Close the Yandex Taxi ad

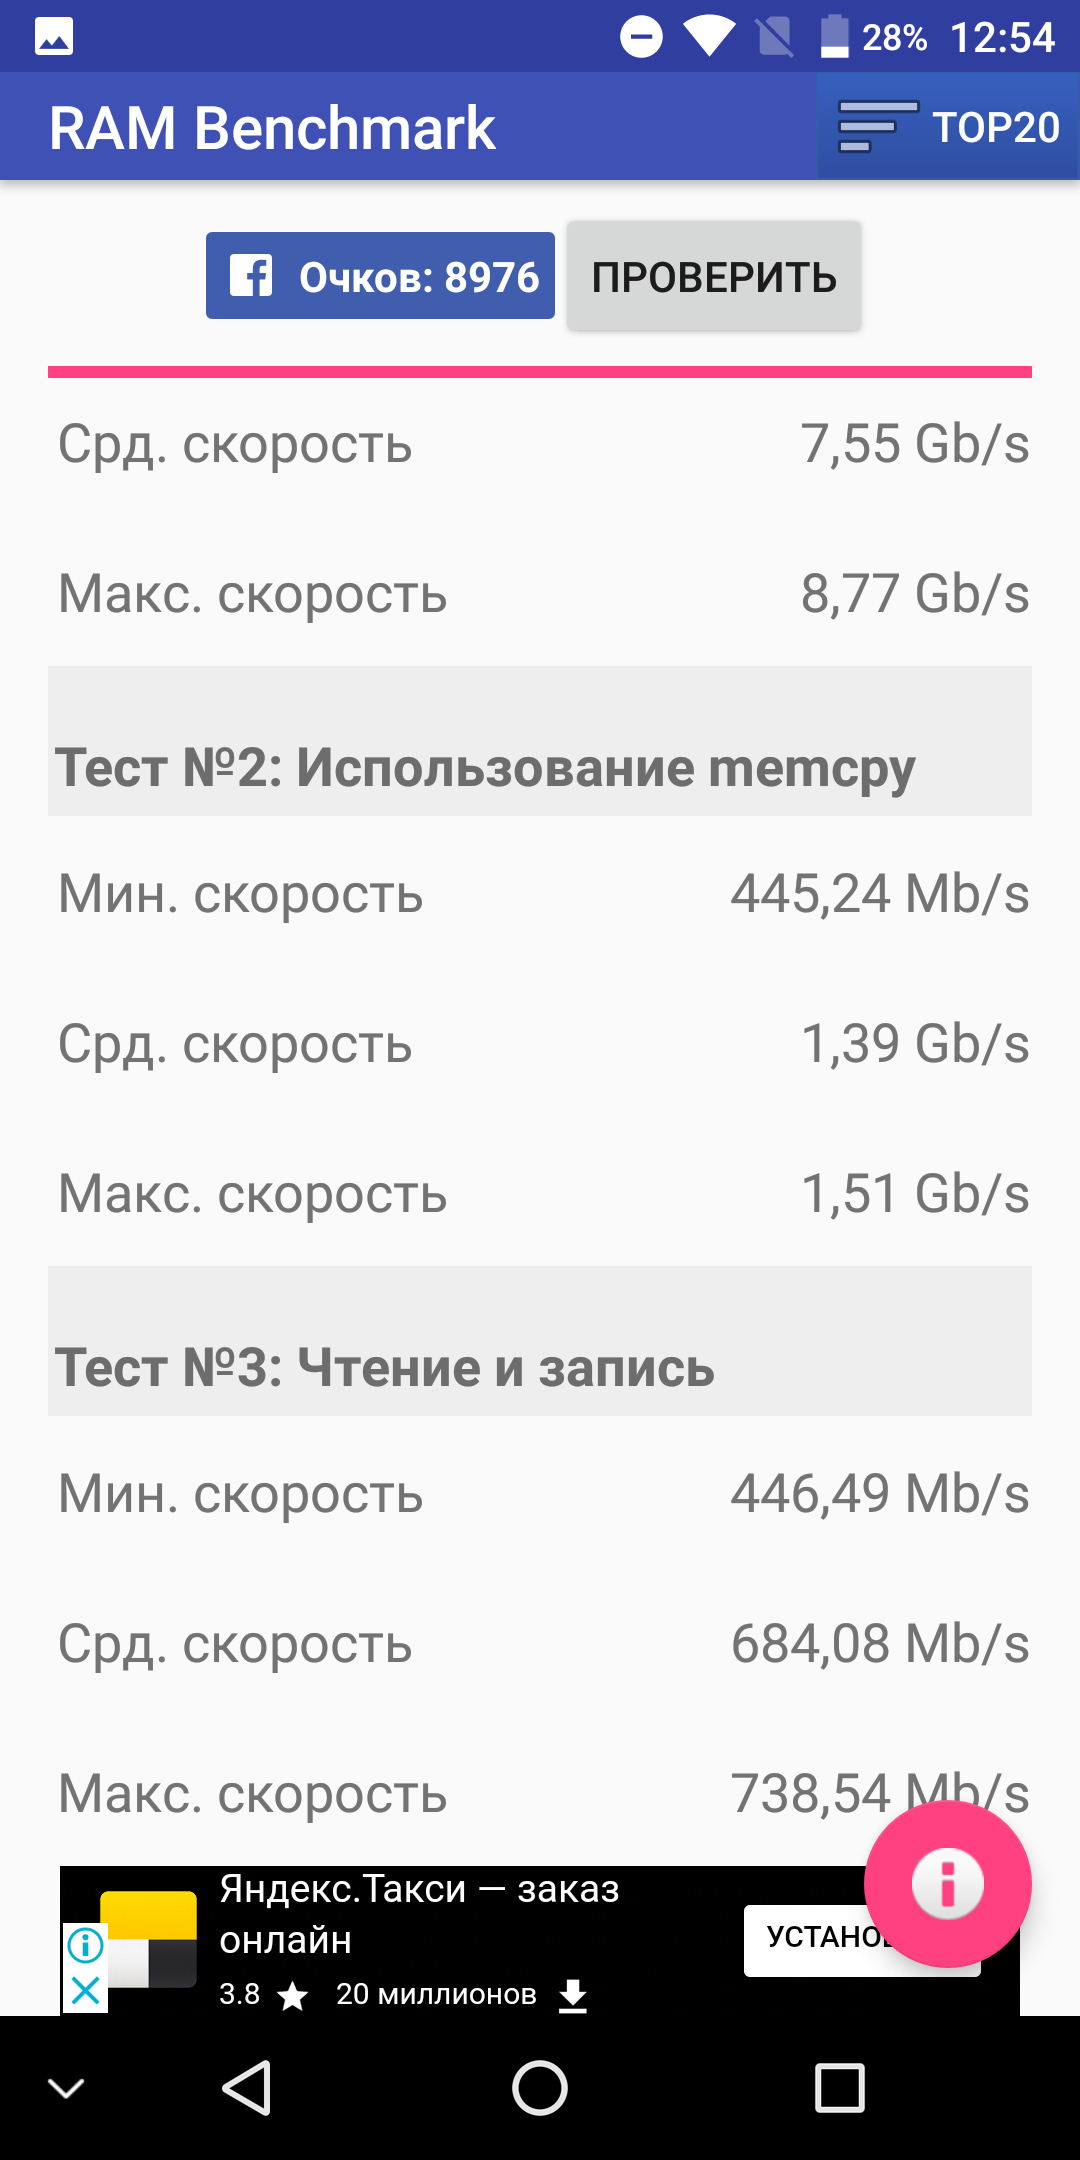[x=86, y=1990]
